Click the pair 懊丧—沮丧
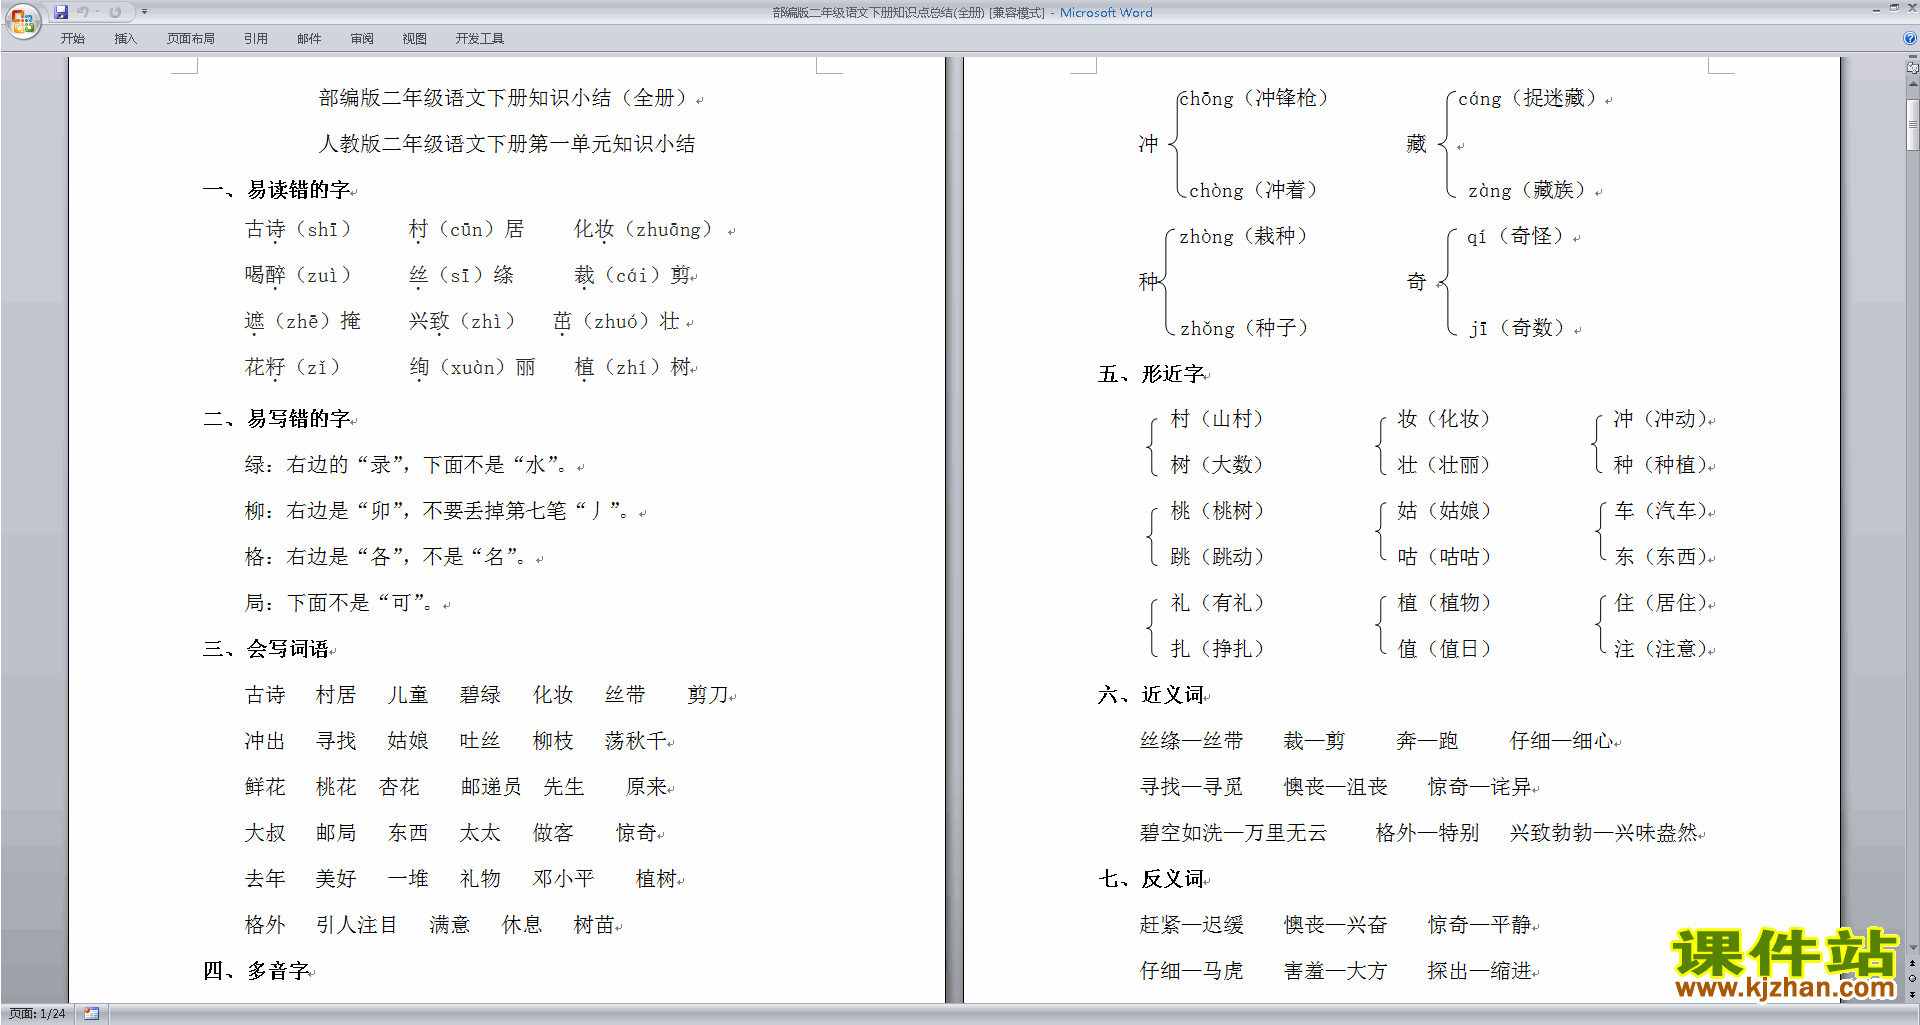 [x=1335, y=787]
